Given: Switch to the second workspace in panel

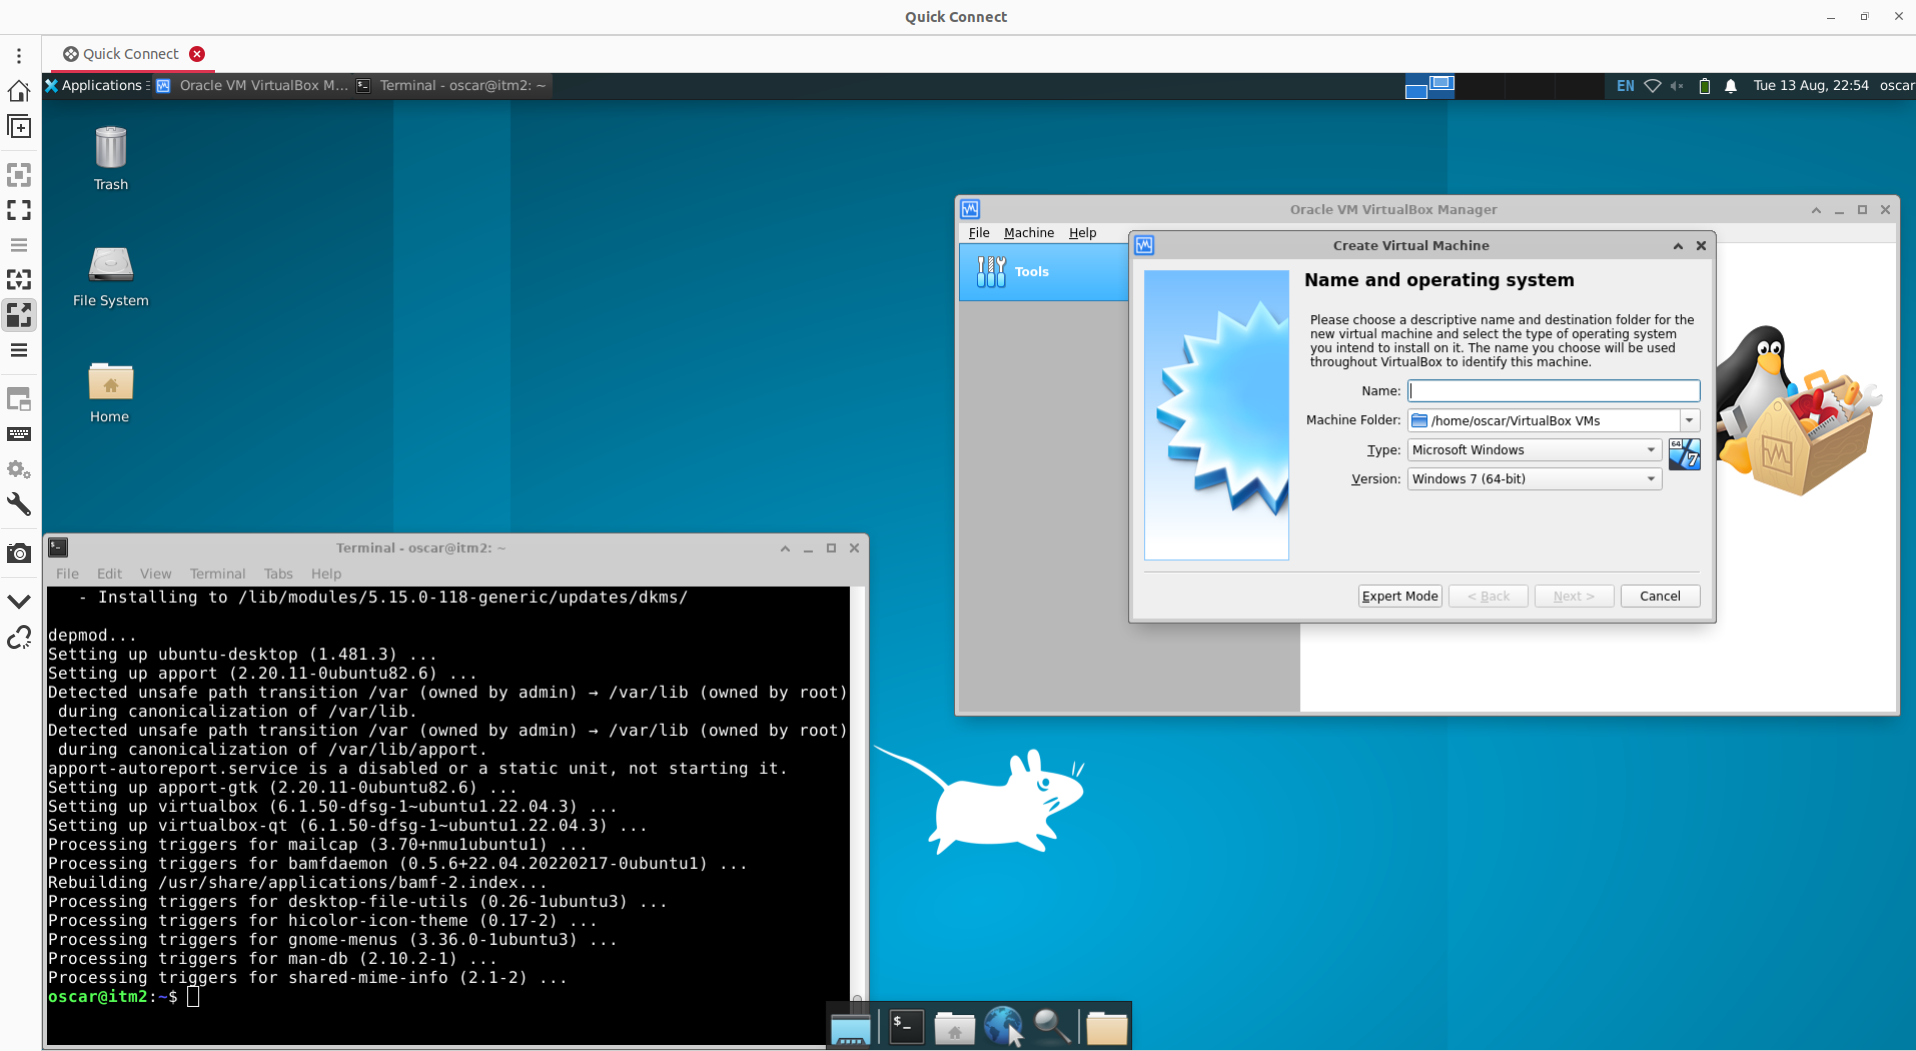Looking at the screenshot, I should click(1441, 83).
